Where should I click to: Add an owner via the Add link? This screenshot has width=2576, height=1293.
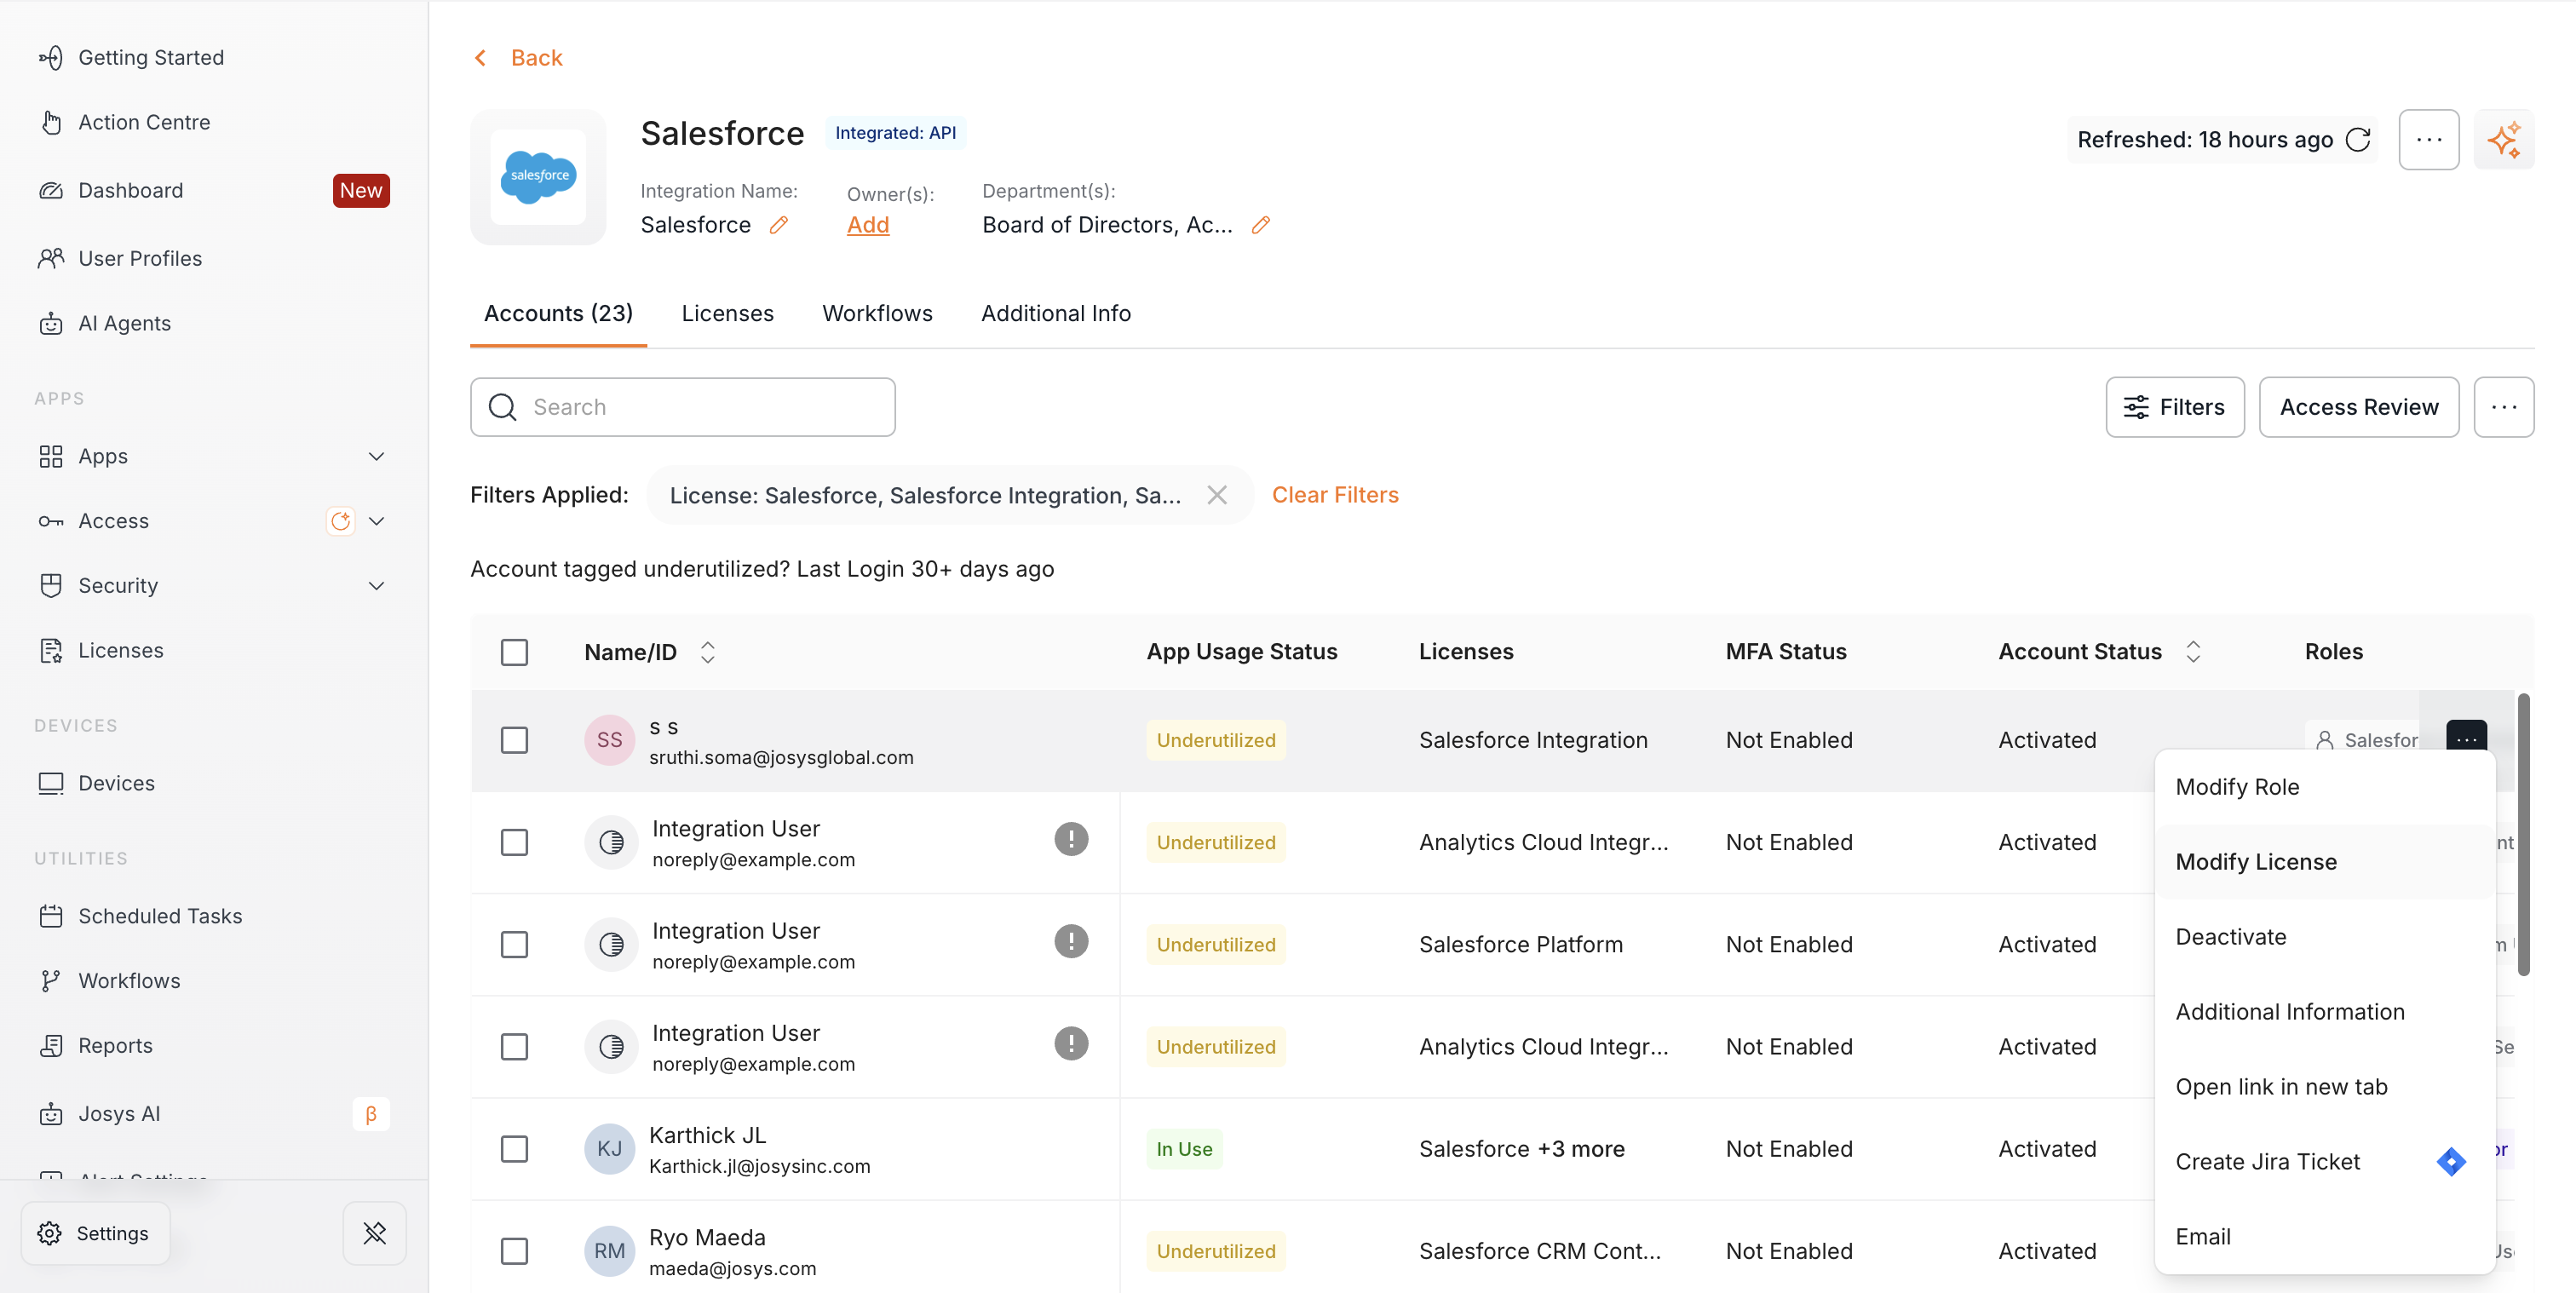coord(868,225)
